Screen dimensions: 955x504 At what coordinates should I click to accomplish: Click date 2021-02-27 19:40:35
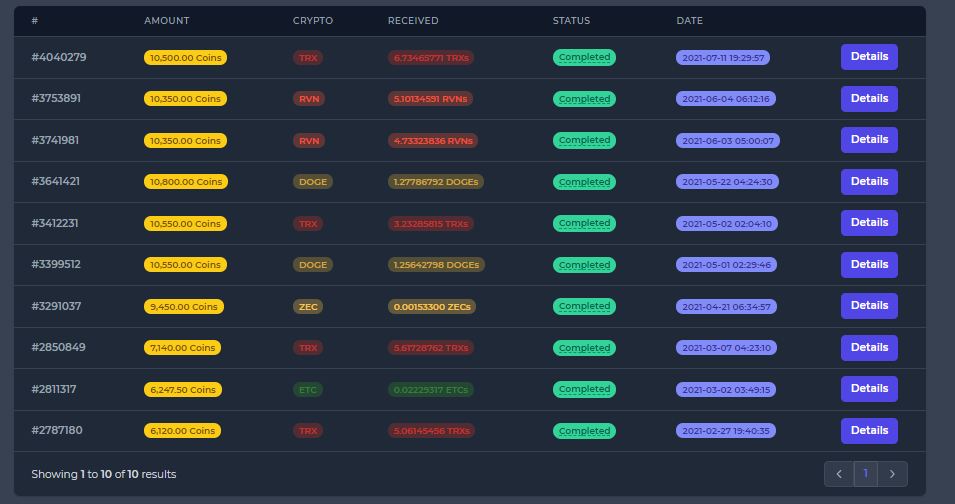[x=726, y=431]
